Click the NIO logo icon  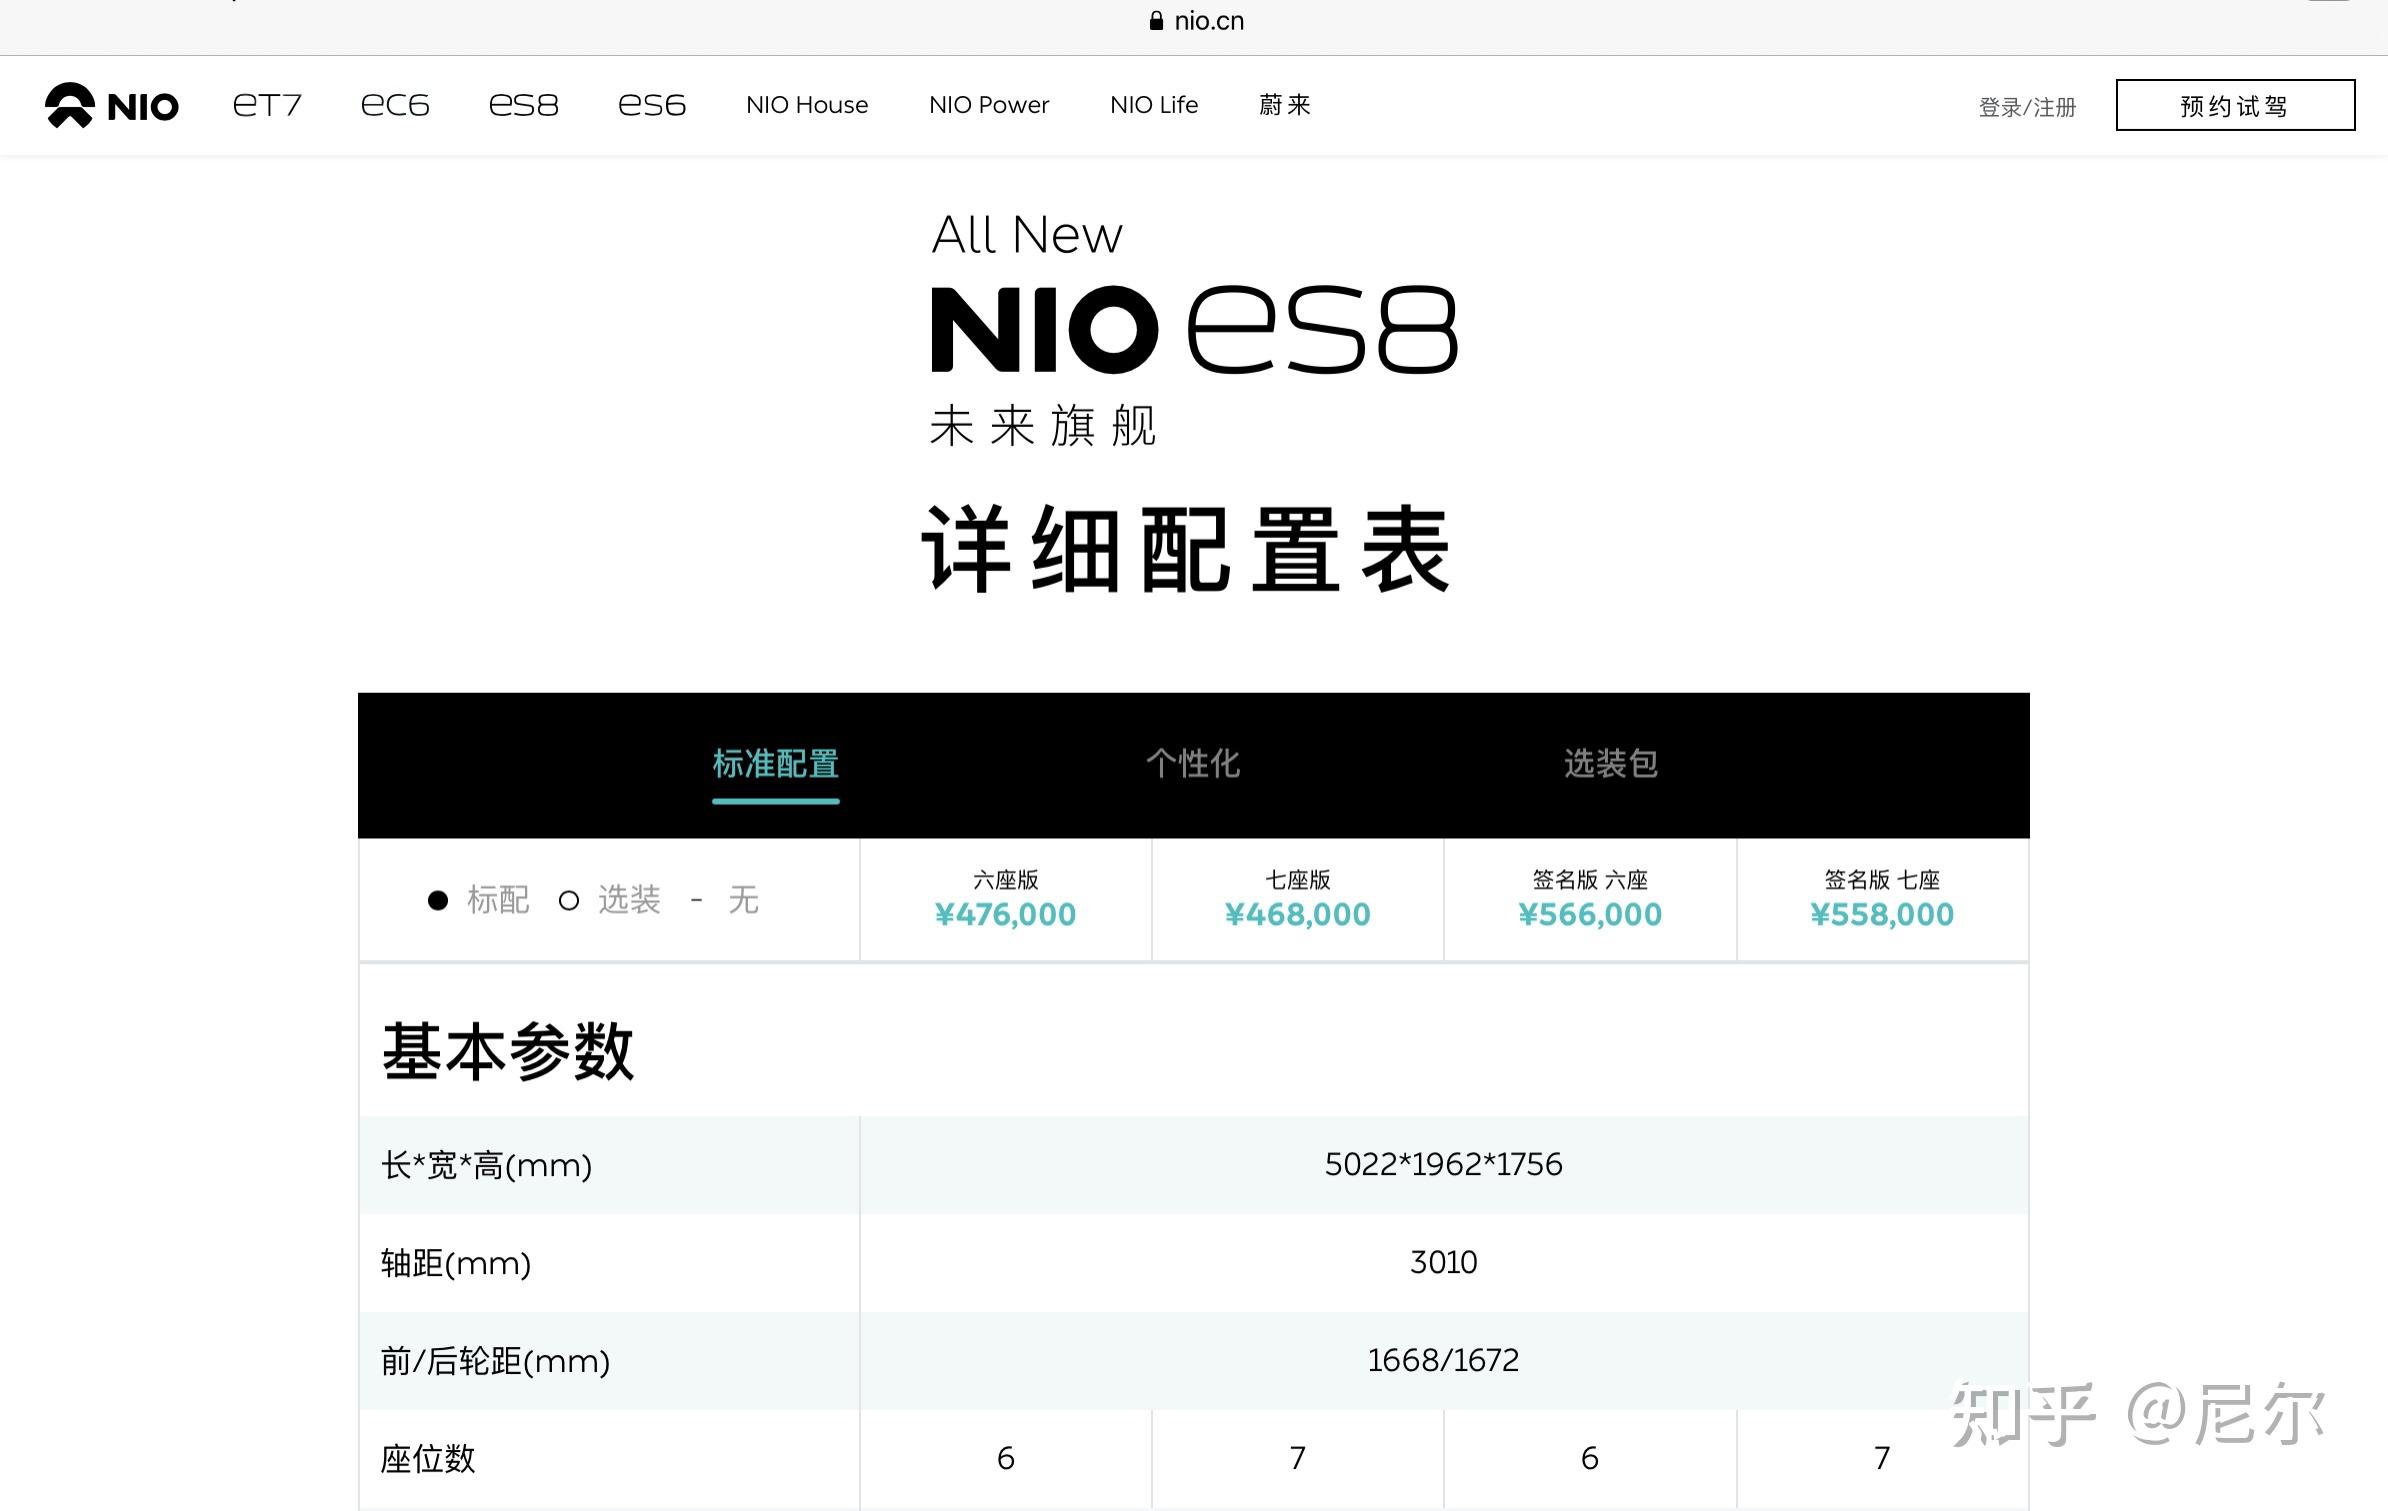(70, 105)
